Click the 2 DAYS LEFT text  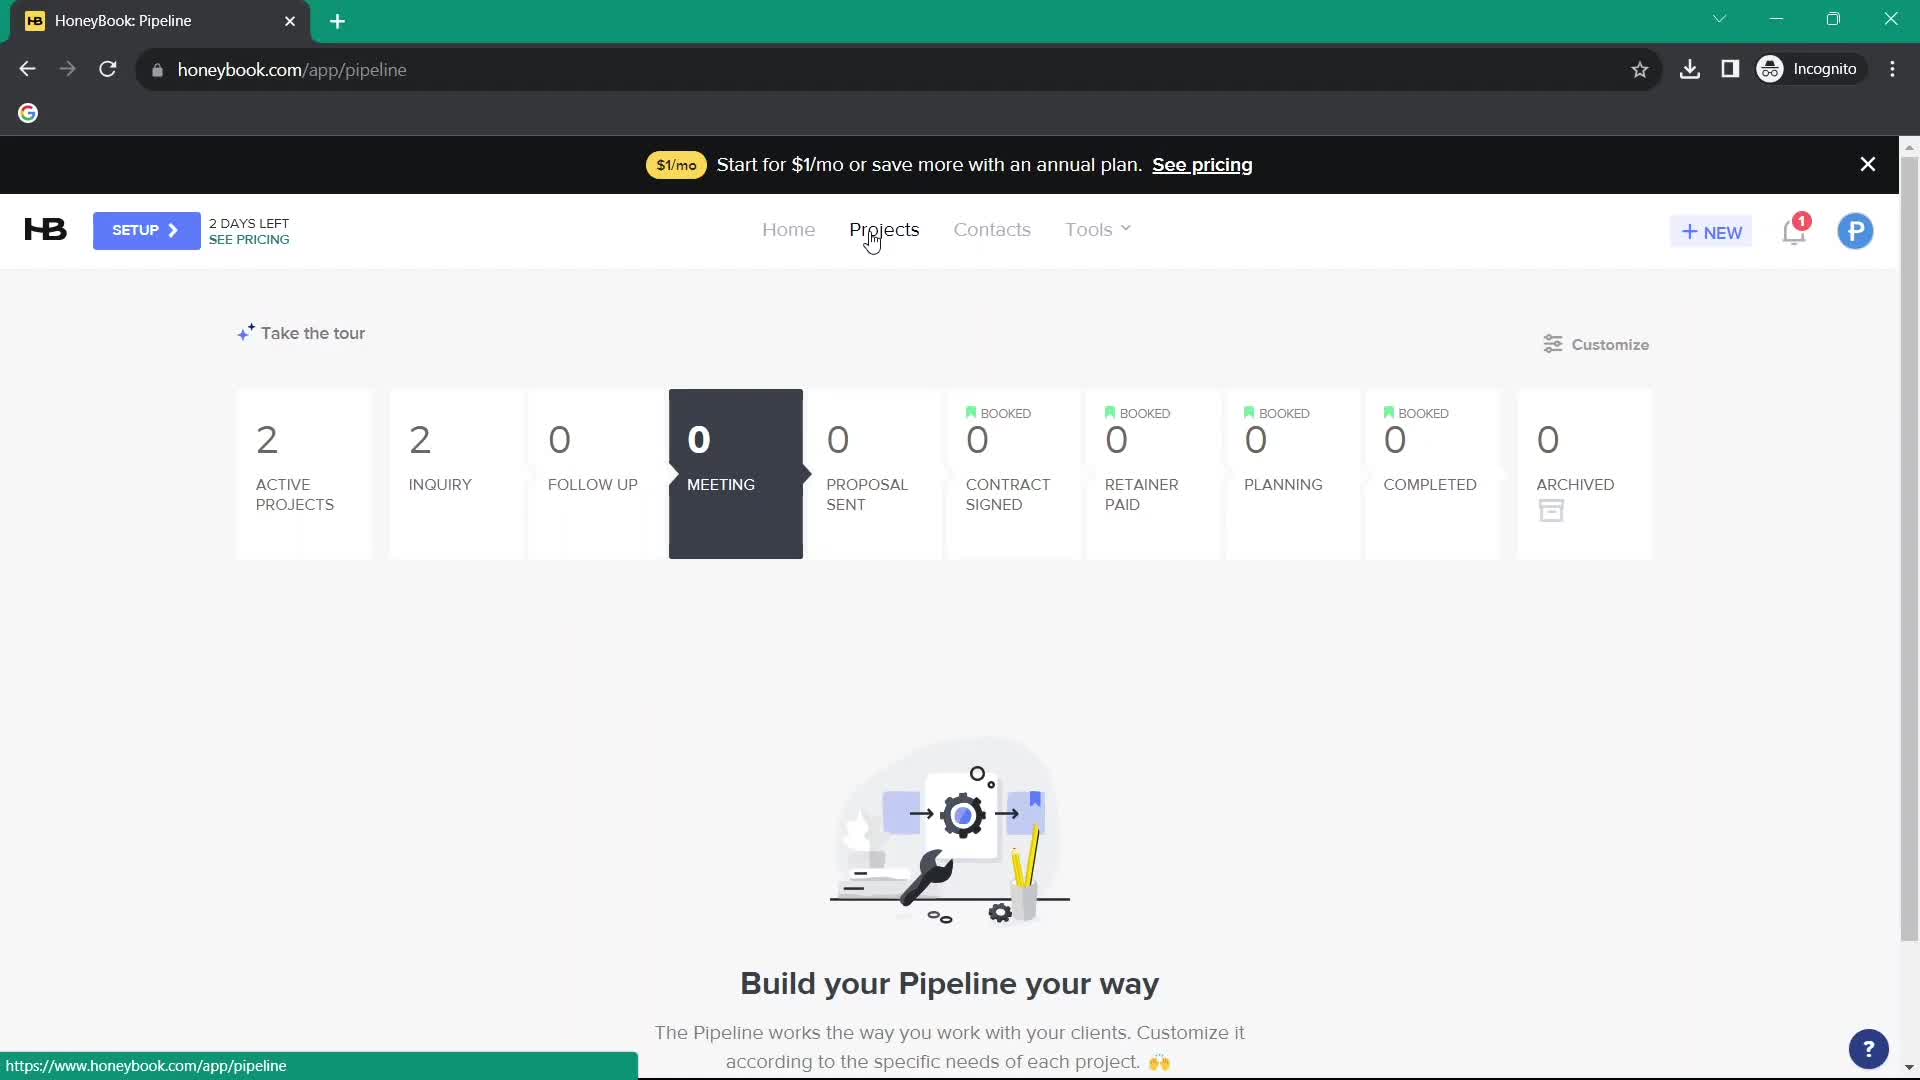coord(249,223)
